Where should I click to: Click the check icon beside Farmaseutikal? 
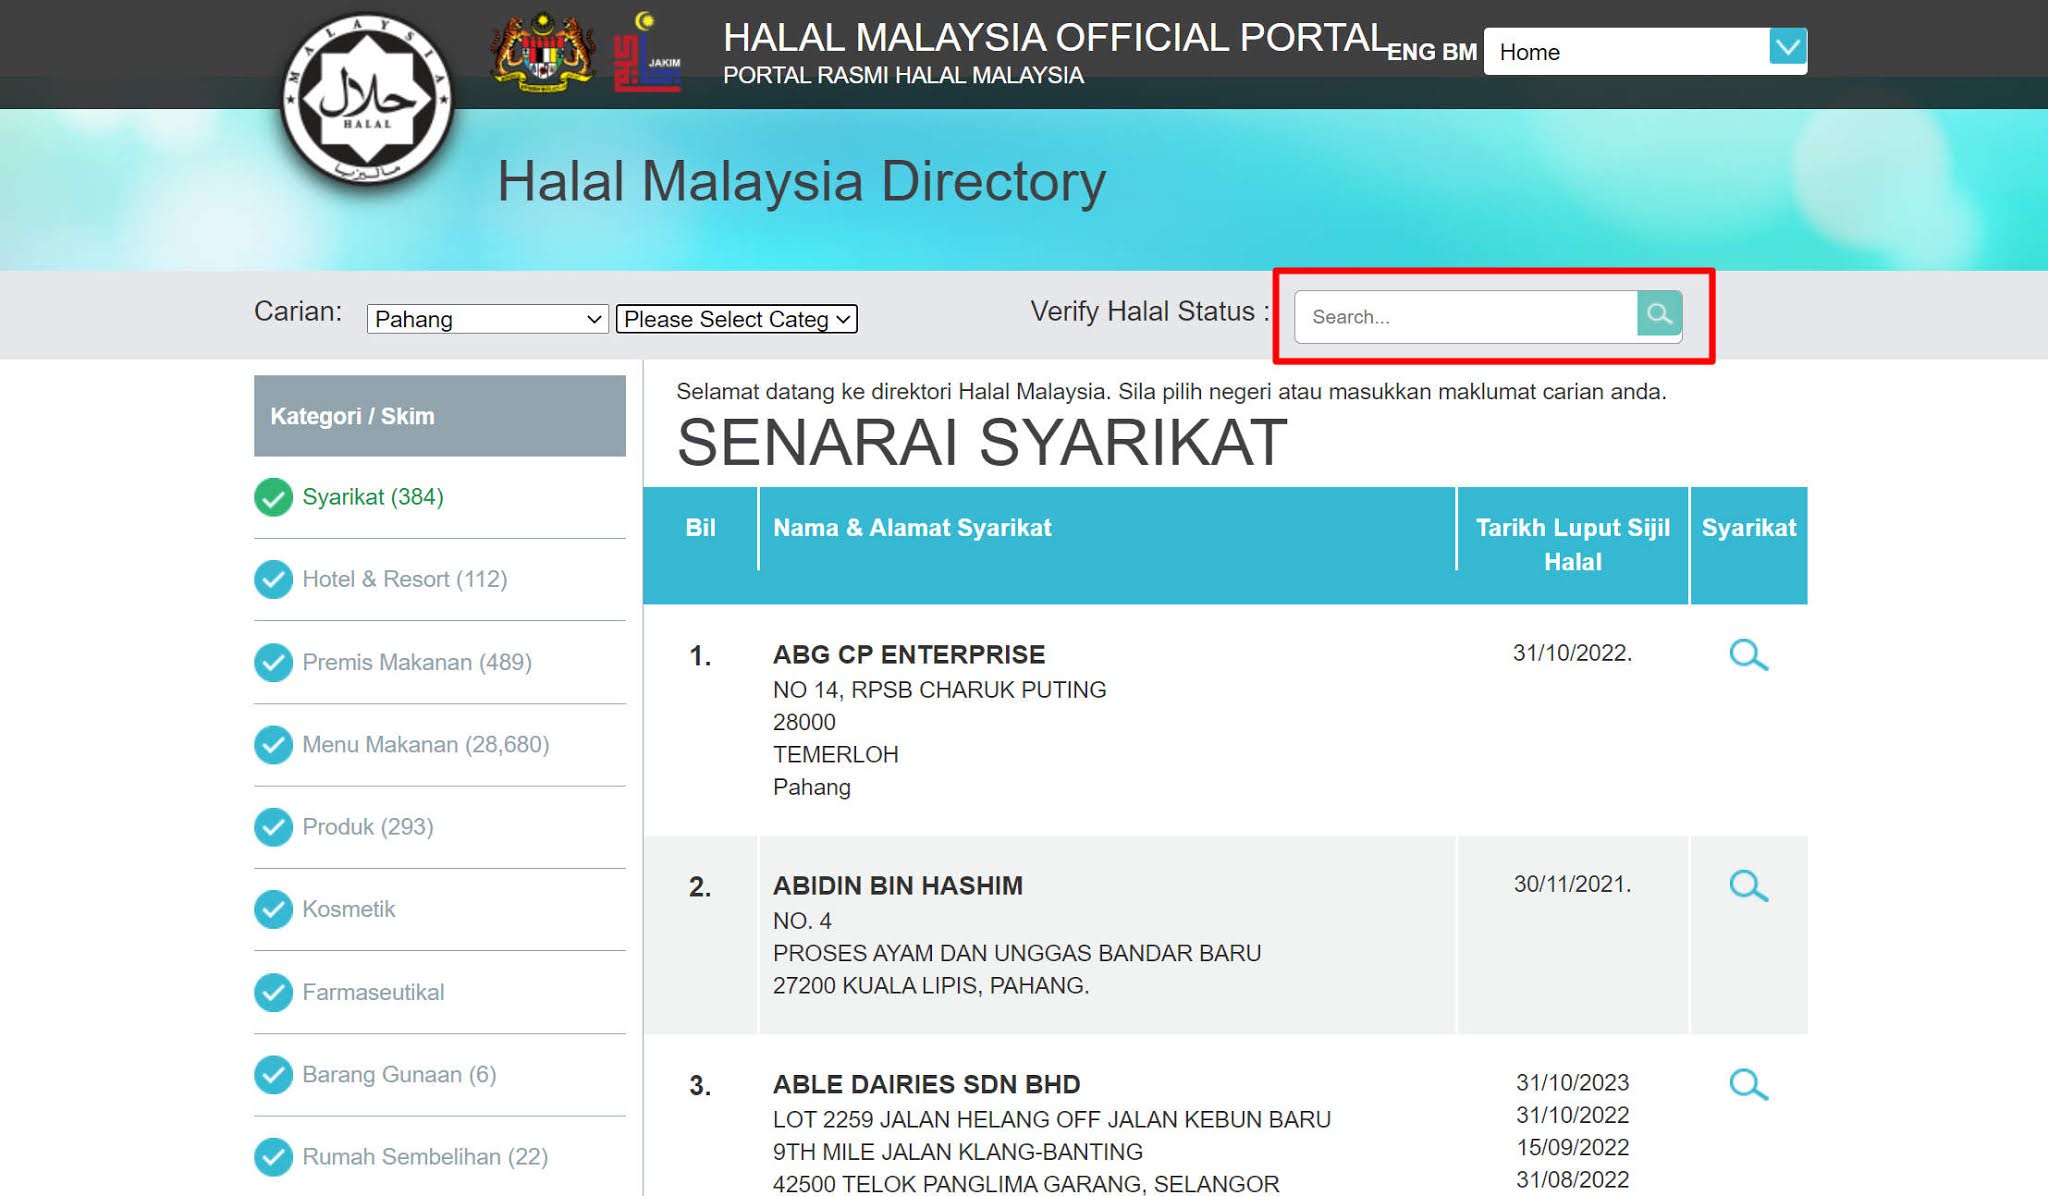tap(273, 992)
